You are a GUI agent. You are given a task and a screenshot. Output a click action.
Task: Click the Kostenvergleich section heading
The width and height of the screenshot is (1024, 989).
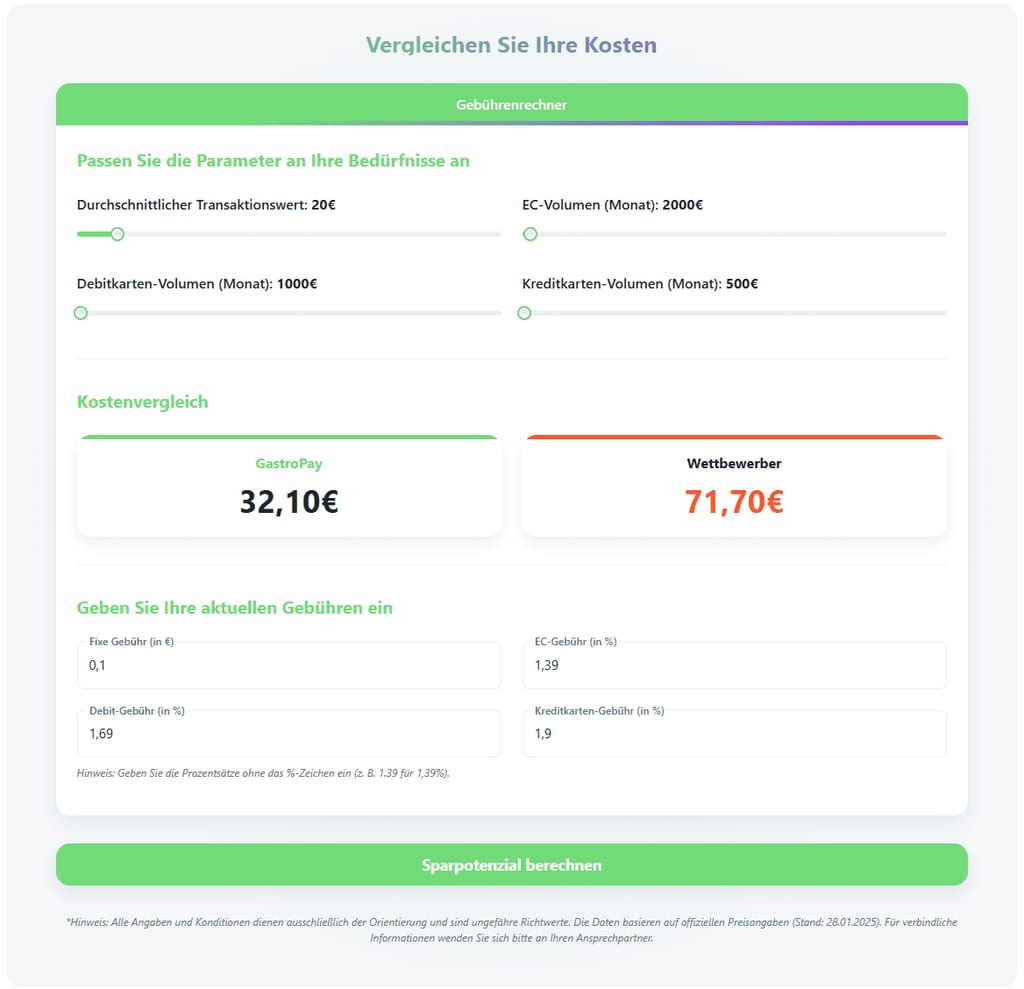142,402
